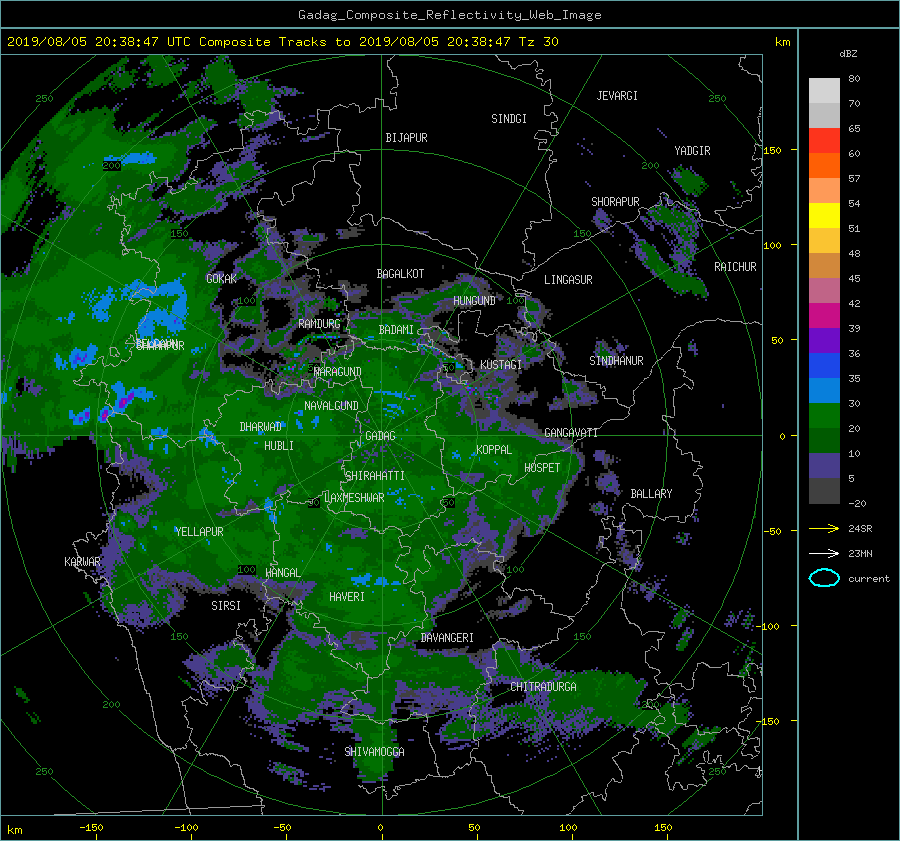Image resolution: width=900 pixels, height=841 pixels.
Task: Select the YADGIR city label
Action: click(x=692, y=151)
